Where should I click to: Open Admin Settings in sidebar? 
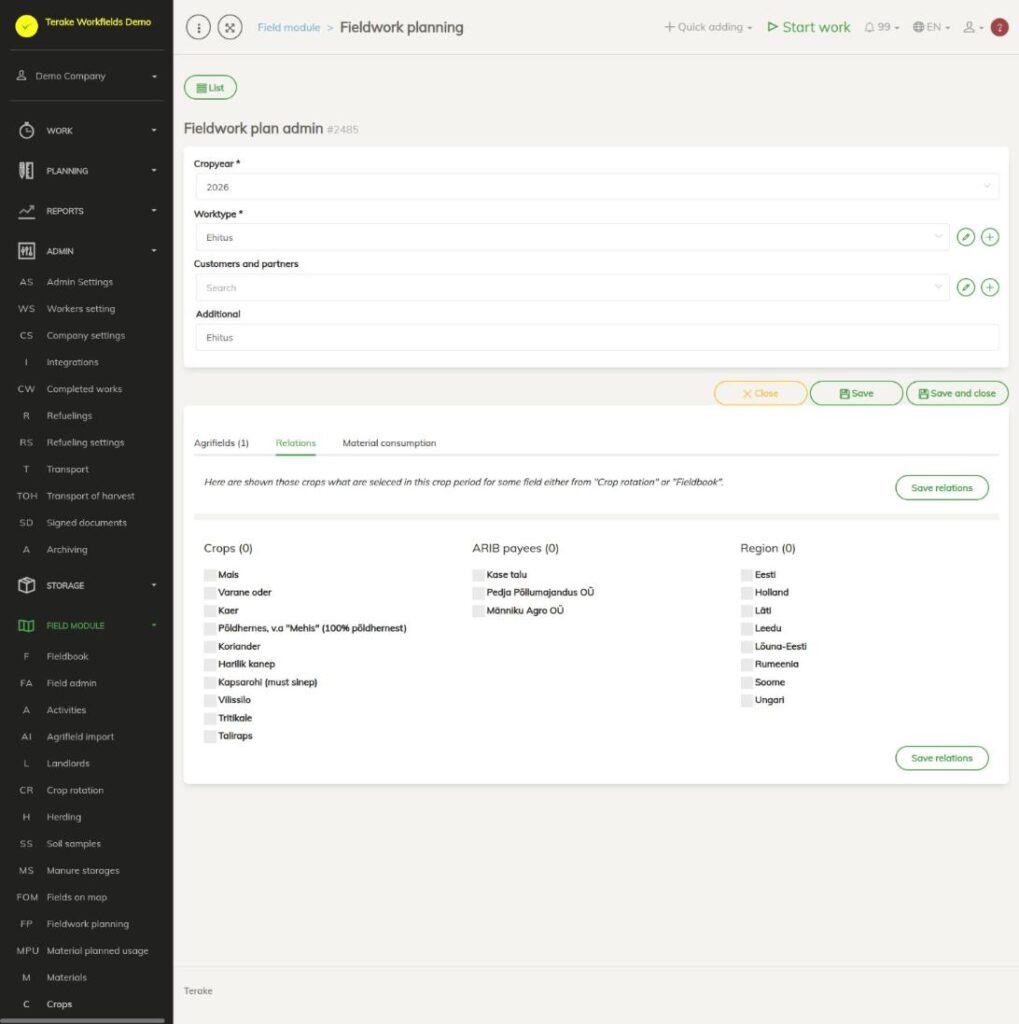click(x=80, y=282)
